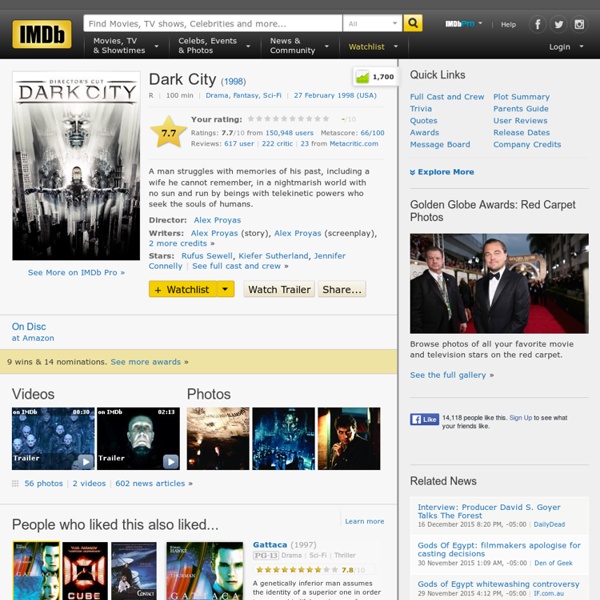Open the Watchlist button dropdown arrow
The image size is (600, 600).
click(x=226, y=289)
